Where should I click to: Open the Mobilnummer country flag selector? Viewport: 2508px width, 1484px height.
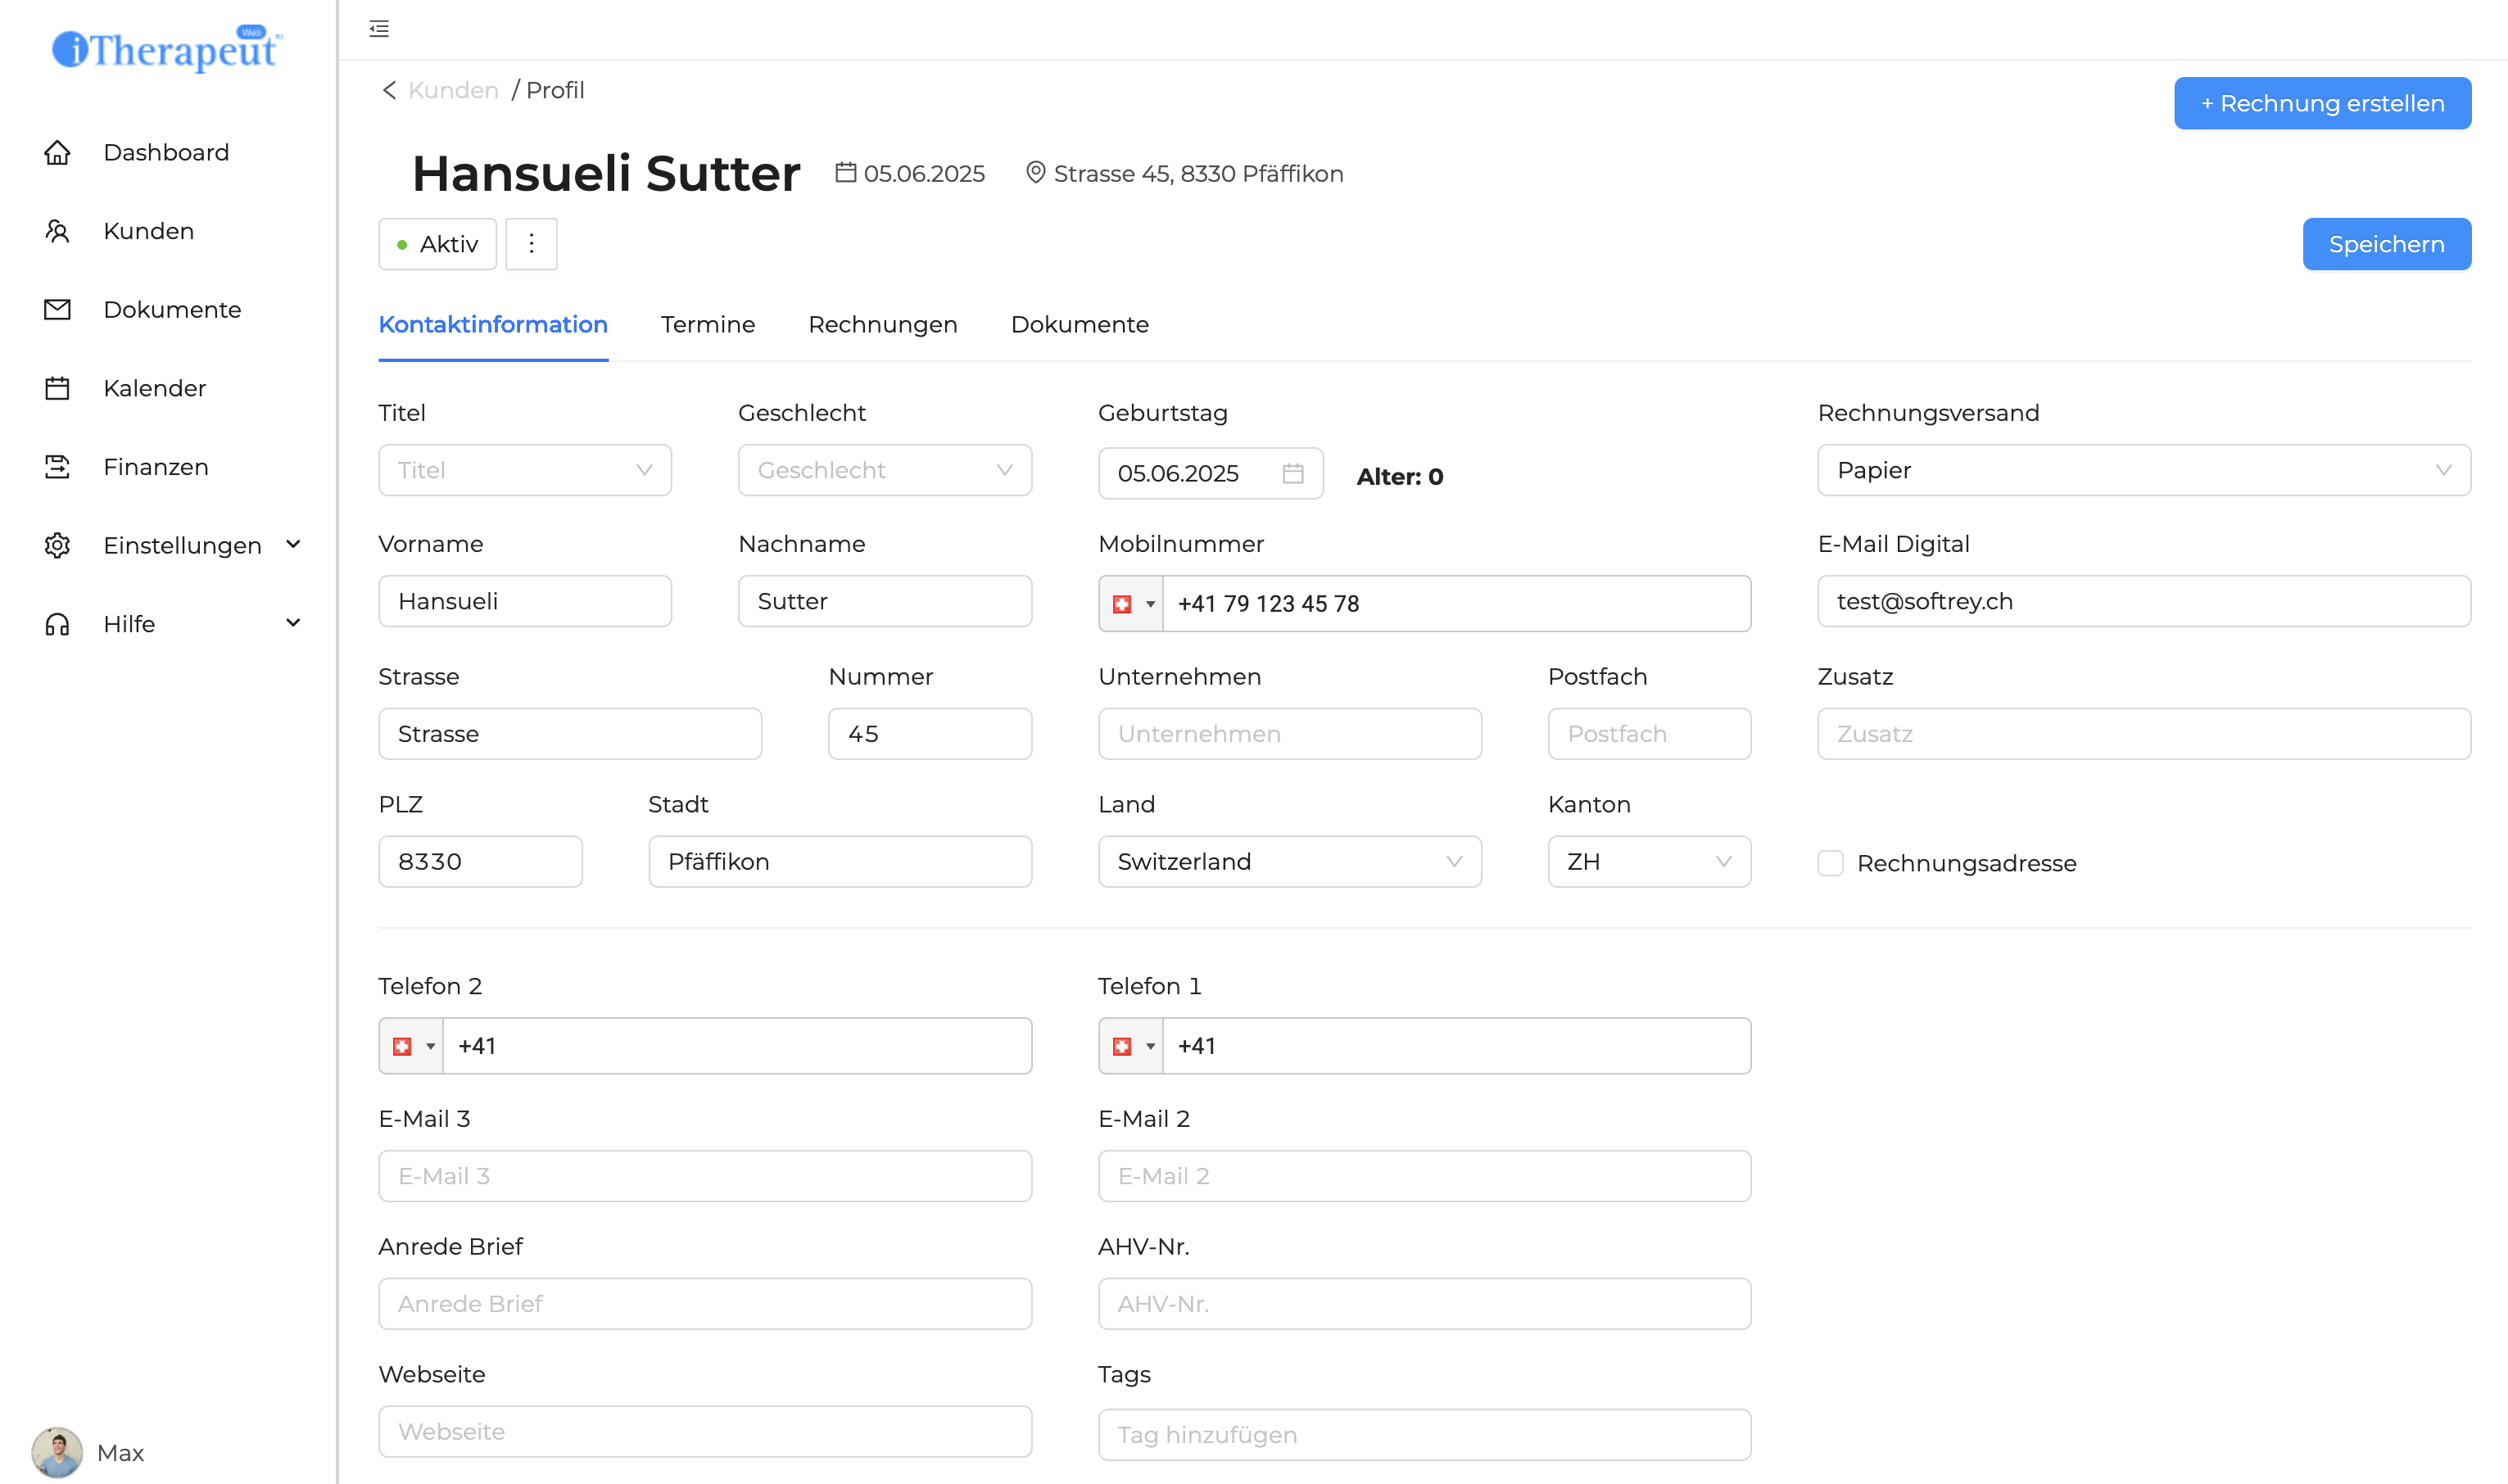1131,604
